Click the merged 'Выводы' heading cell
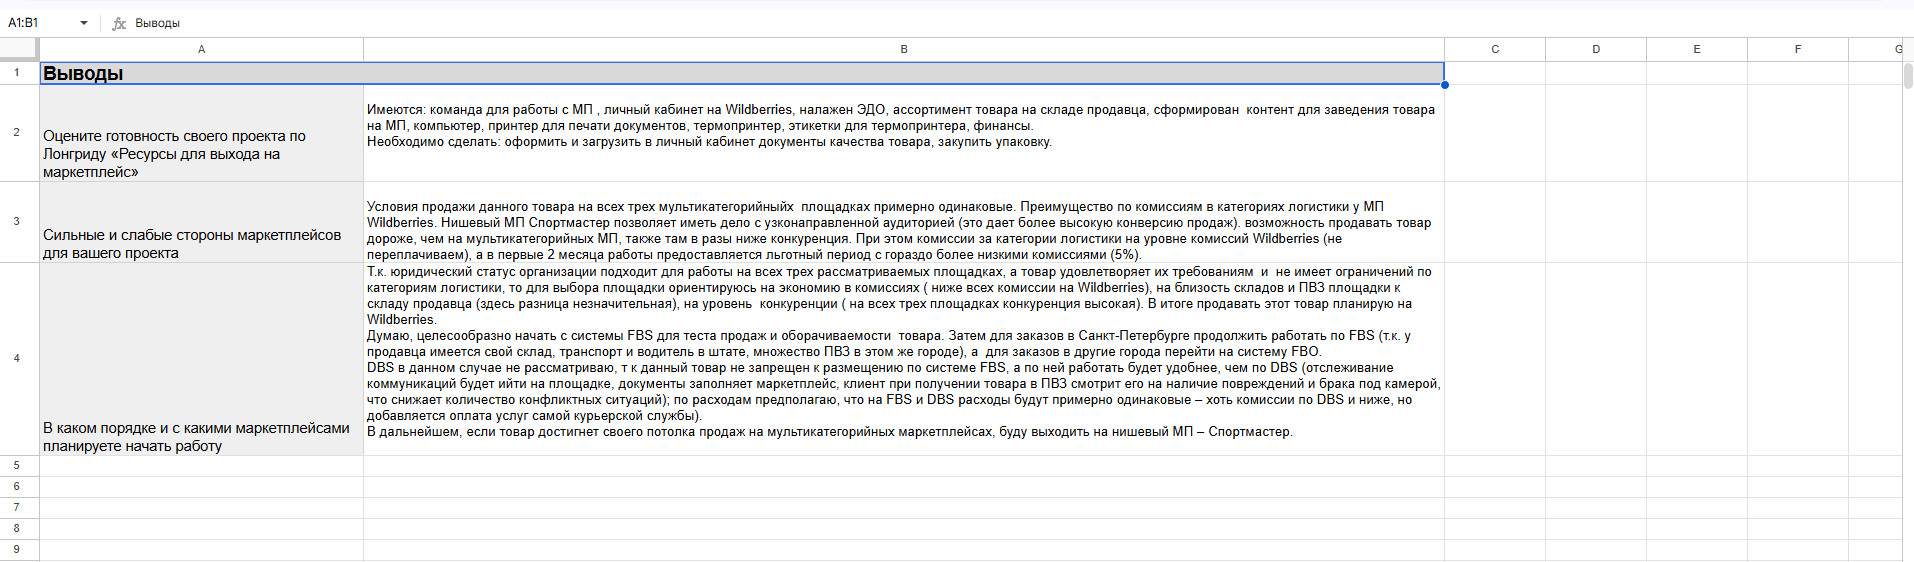This screenshot has height=562, width=1914. 742,73
